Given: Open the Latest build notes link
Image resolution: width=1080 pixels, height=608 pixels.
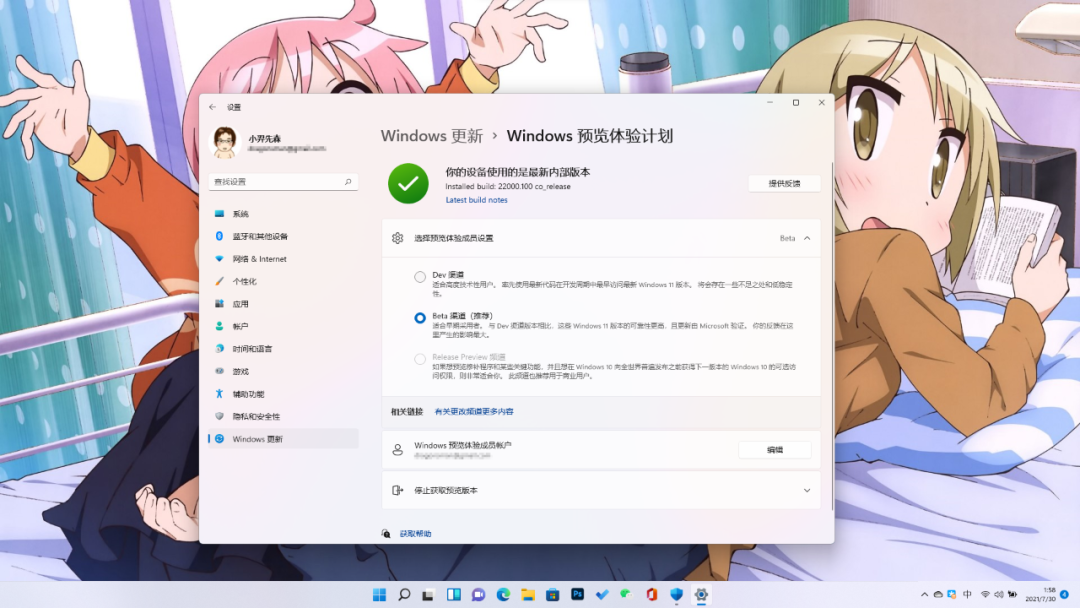Looking at the screenshot, I should tap(477, 200).
